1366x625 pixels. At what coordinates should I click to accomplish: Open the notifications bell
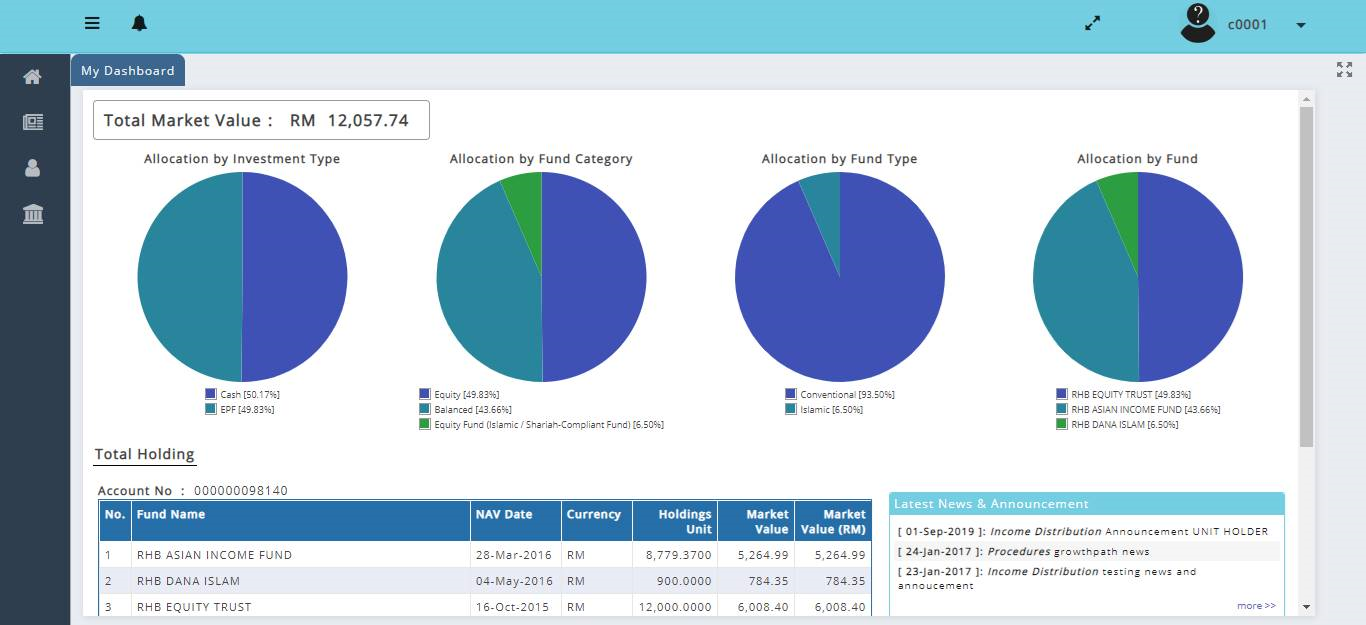pyautogui.click(x=139, y=24)
